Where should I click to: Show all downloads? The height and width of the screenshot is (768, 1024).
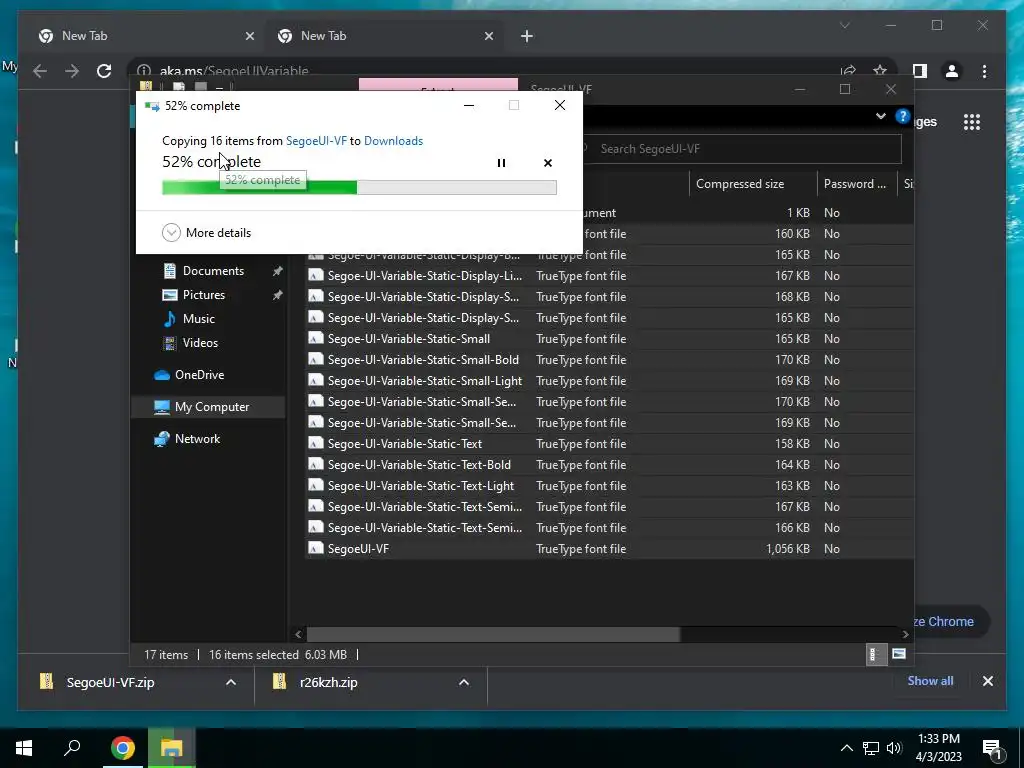[930, 681]
